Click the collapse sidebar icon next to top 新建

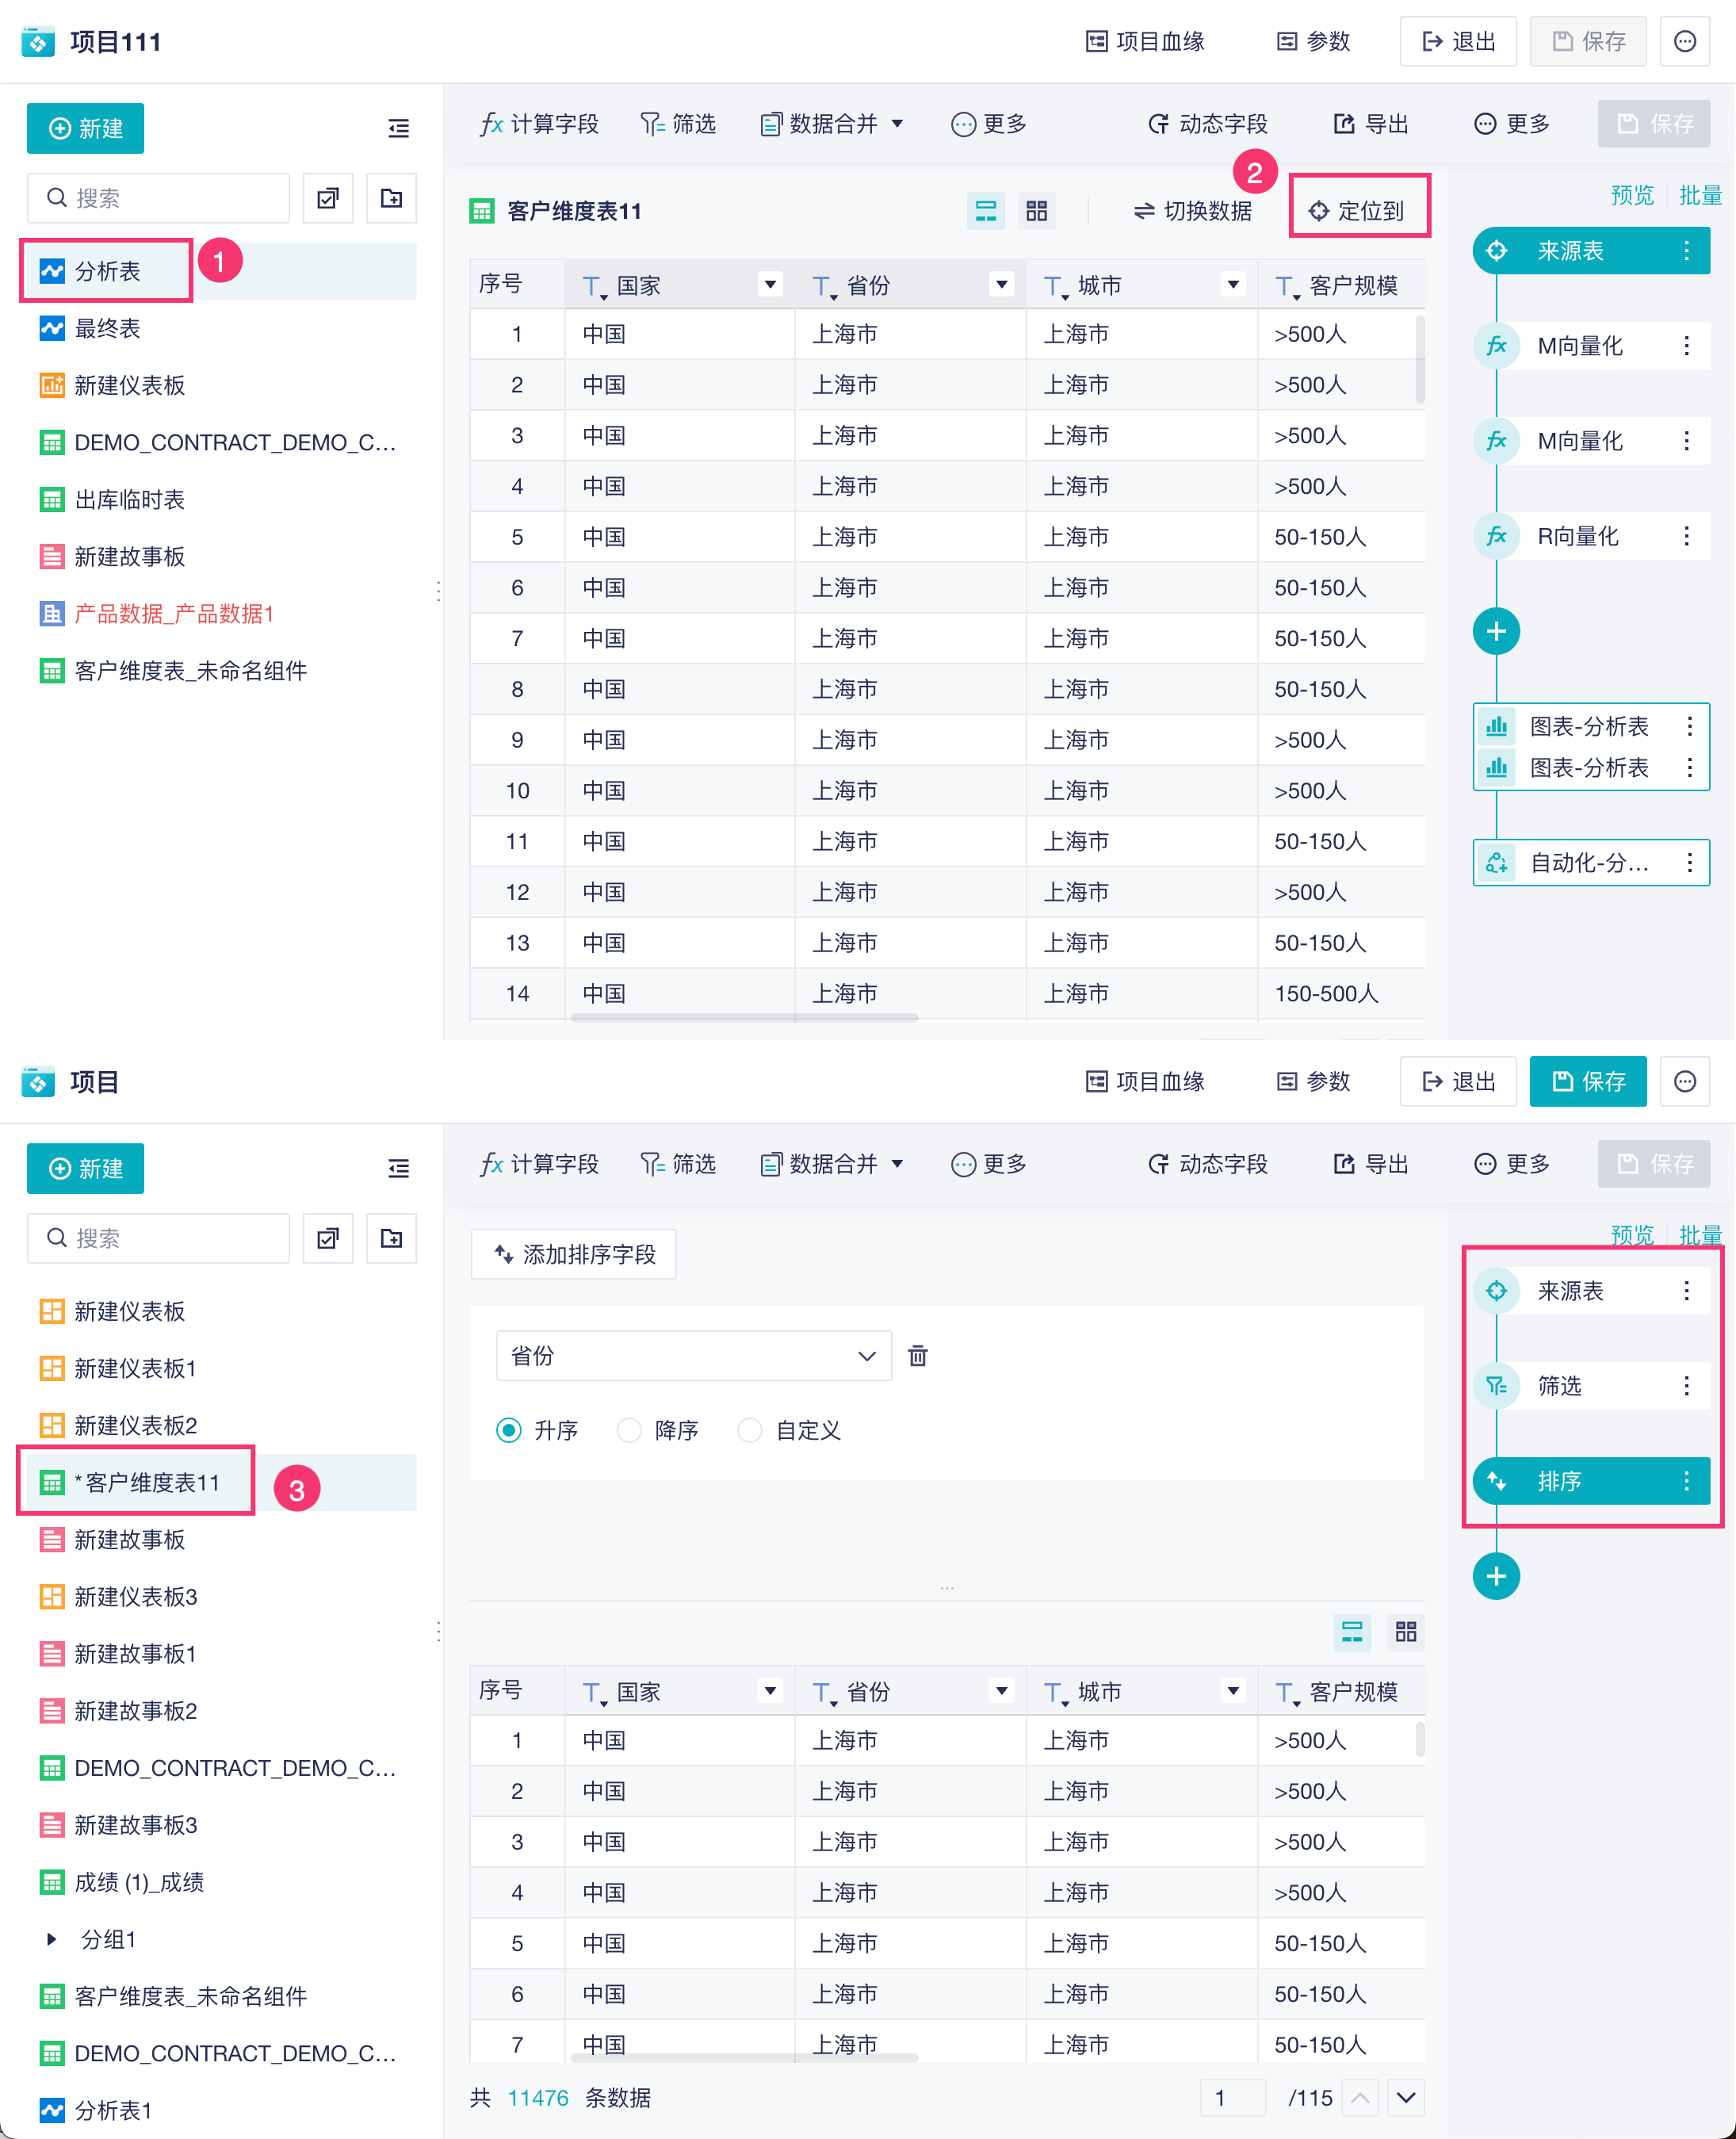[398, 128]
